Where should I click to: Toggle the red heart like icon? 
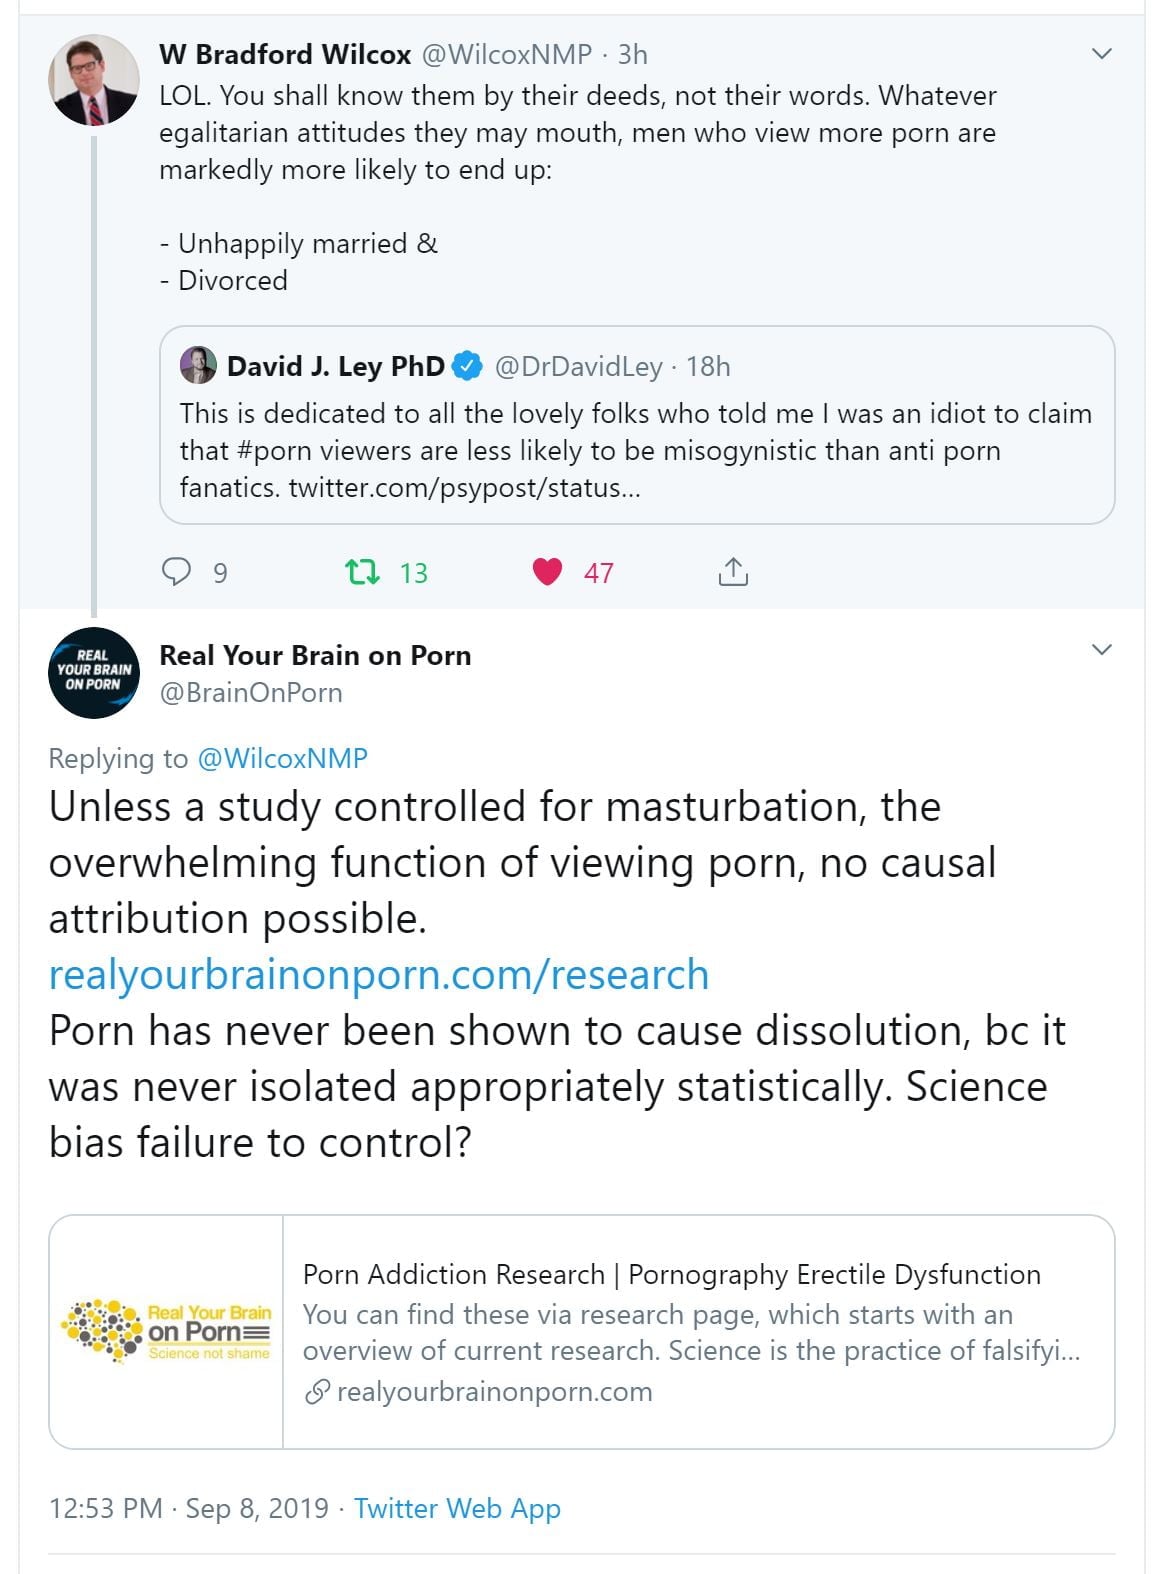pyautogui.click(x=547, y=572)
